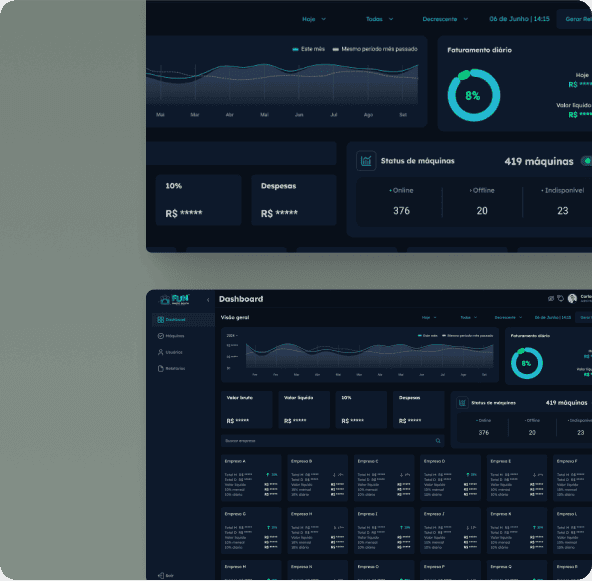Click the Fun Photo Booth logo in the lower dashboard
The height and width of the screenshot is (581, 592).
(174, 300)
